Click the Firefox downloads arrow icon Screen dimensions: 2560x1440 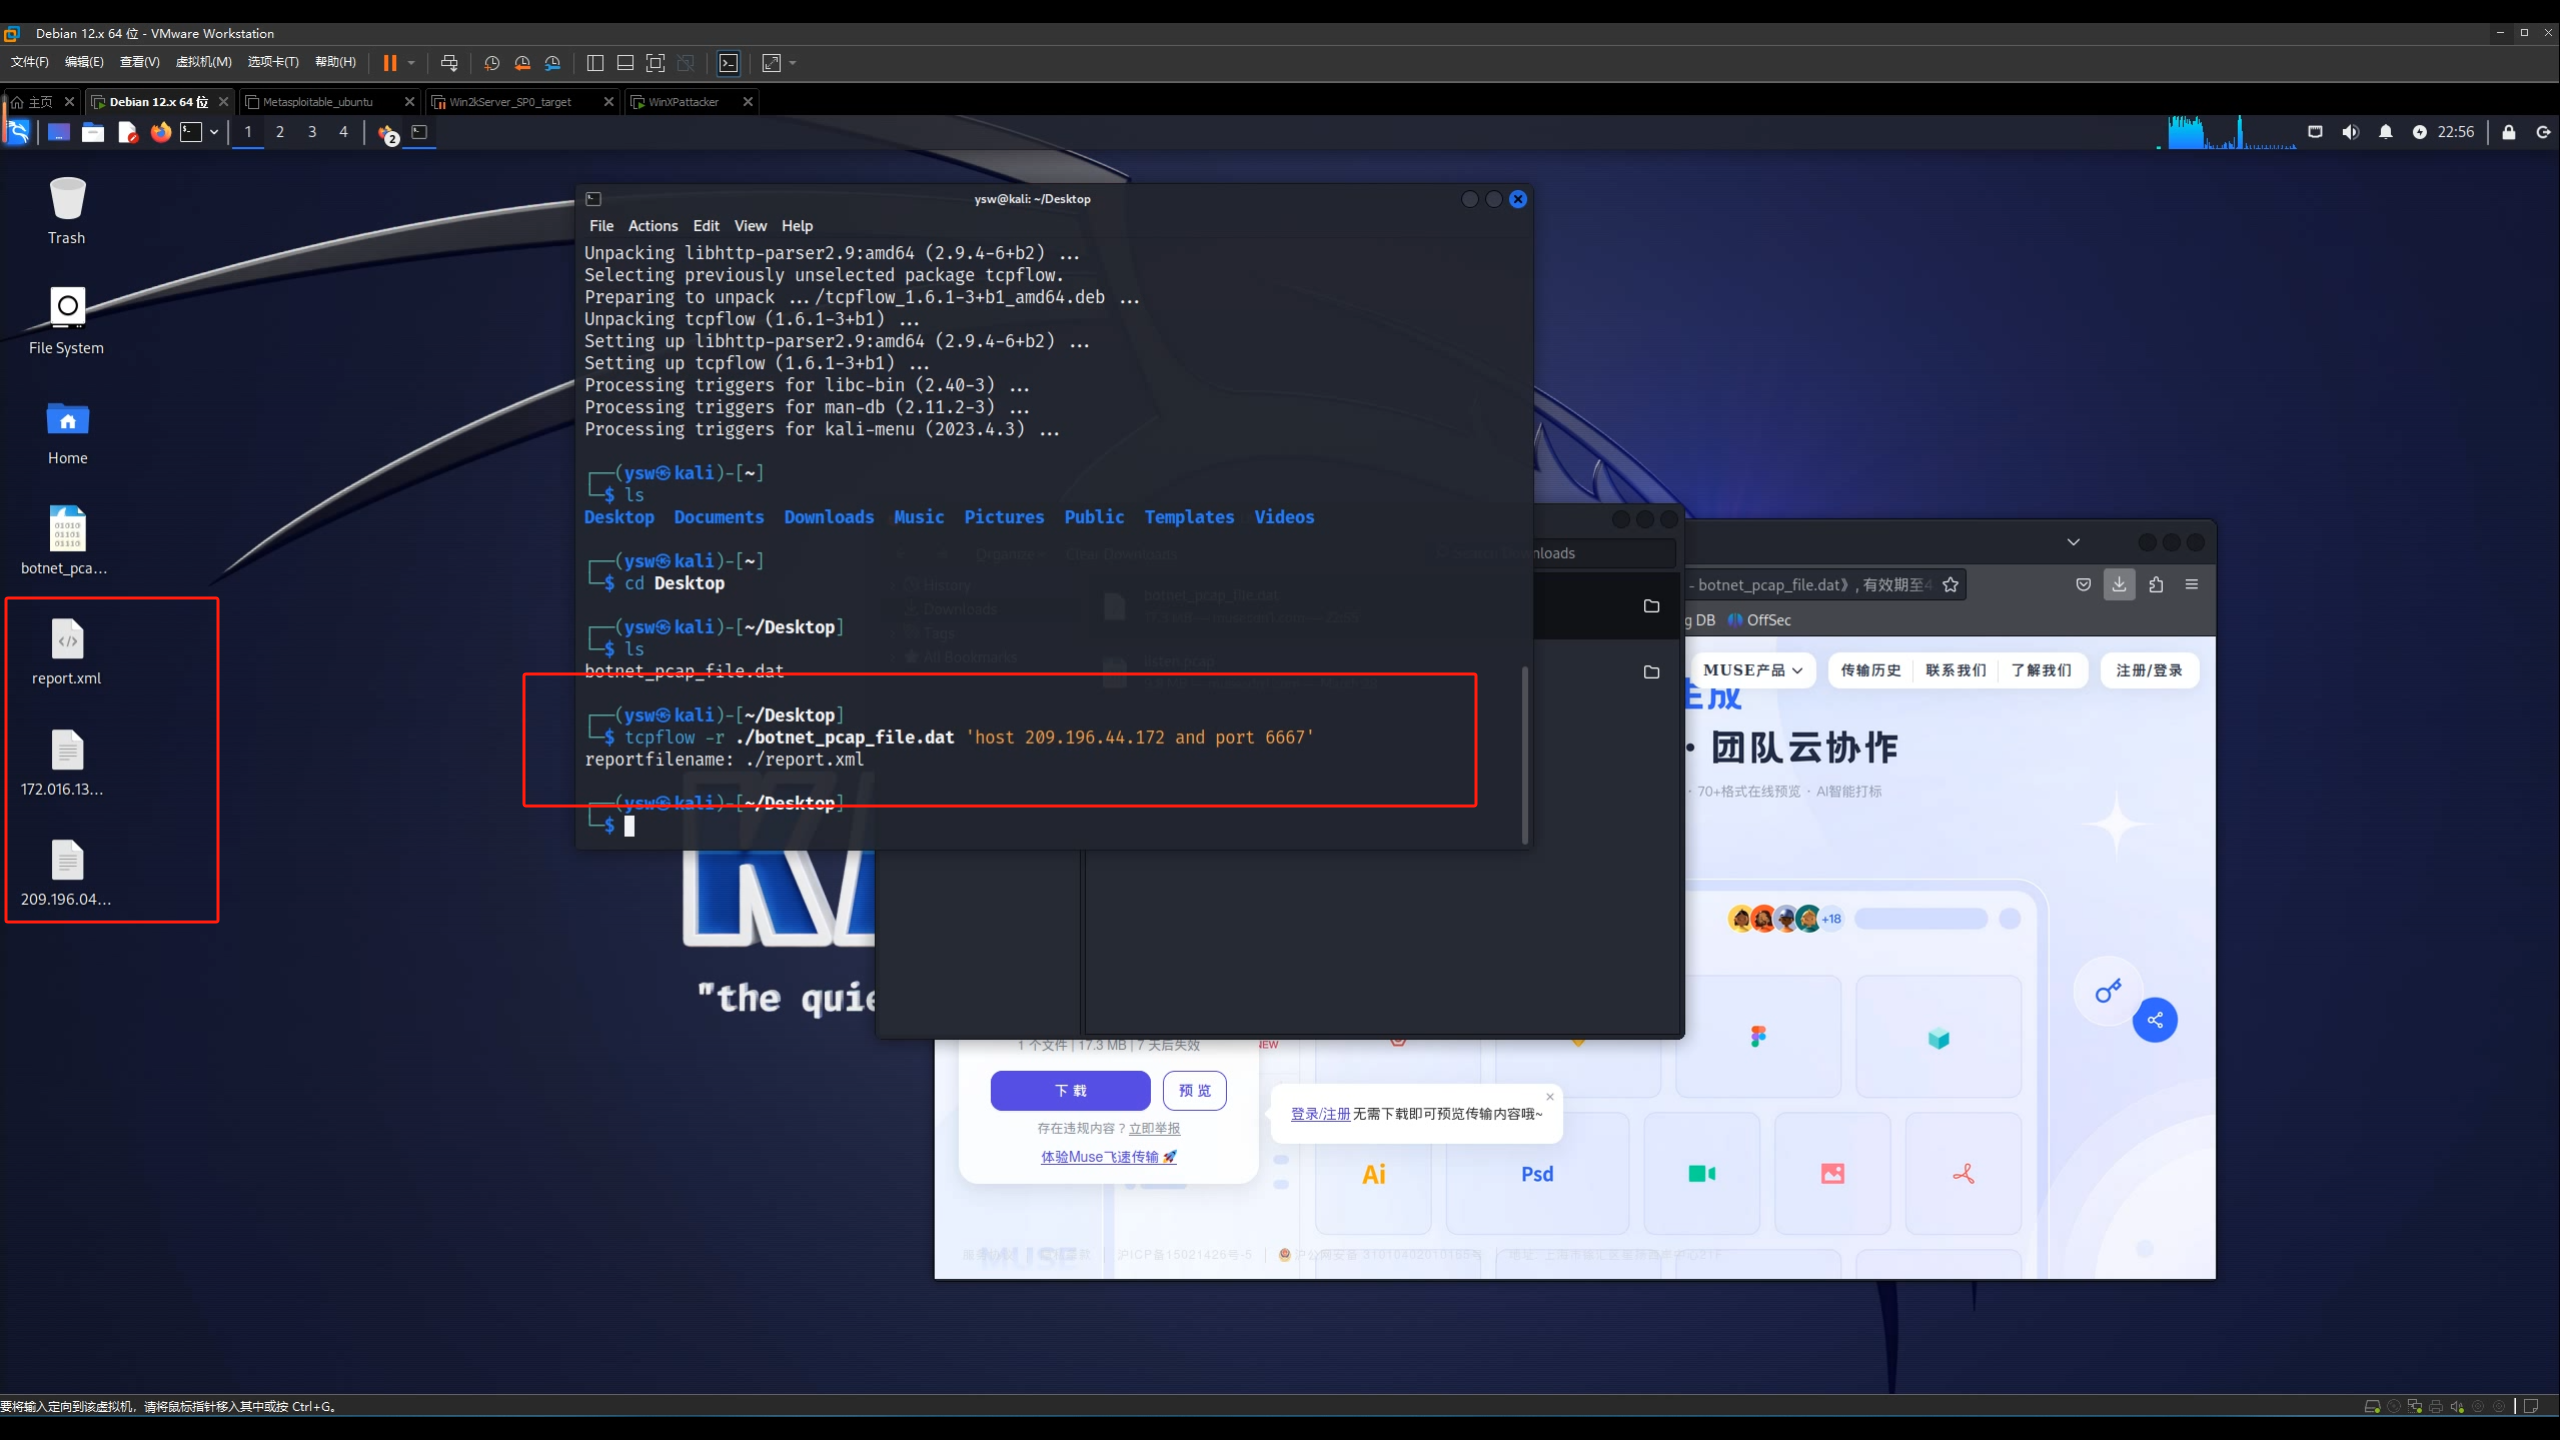pos(2118,585)
